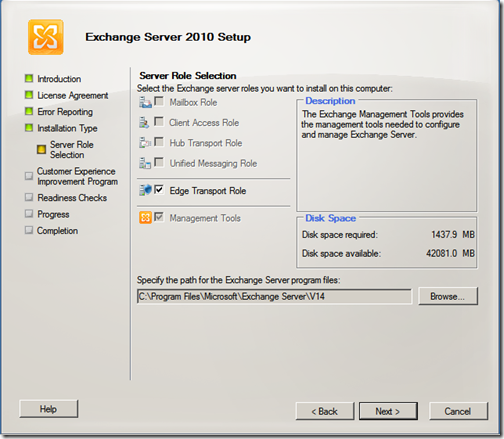
Task: Click the Disk space required label
Action: pyautogui.click(x=340, y=235)
